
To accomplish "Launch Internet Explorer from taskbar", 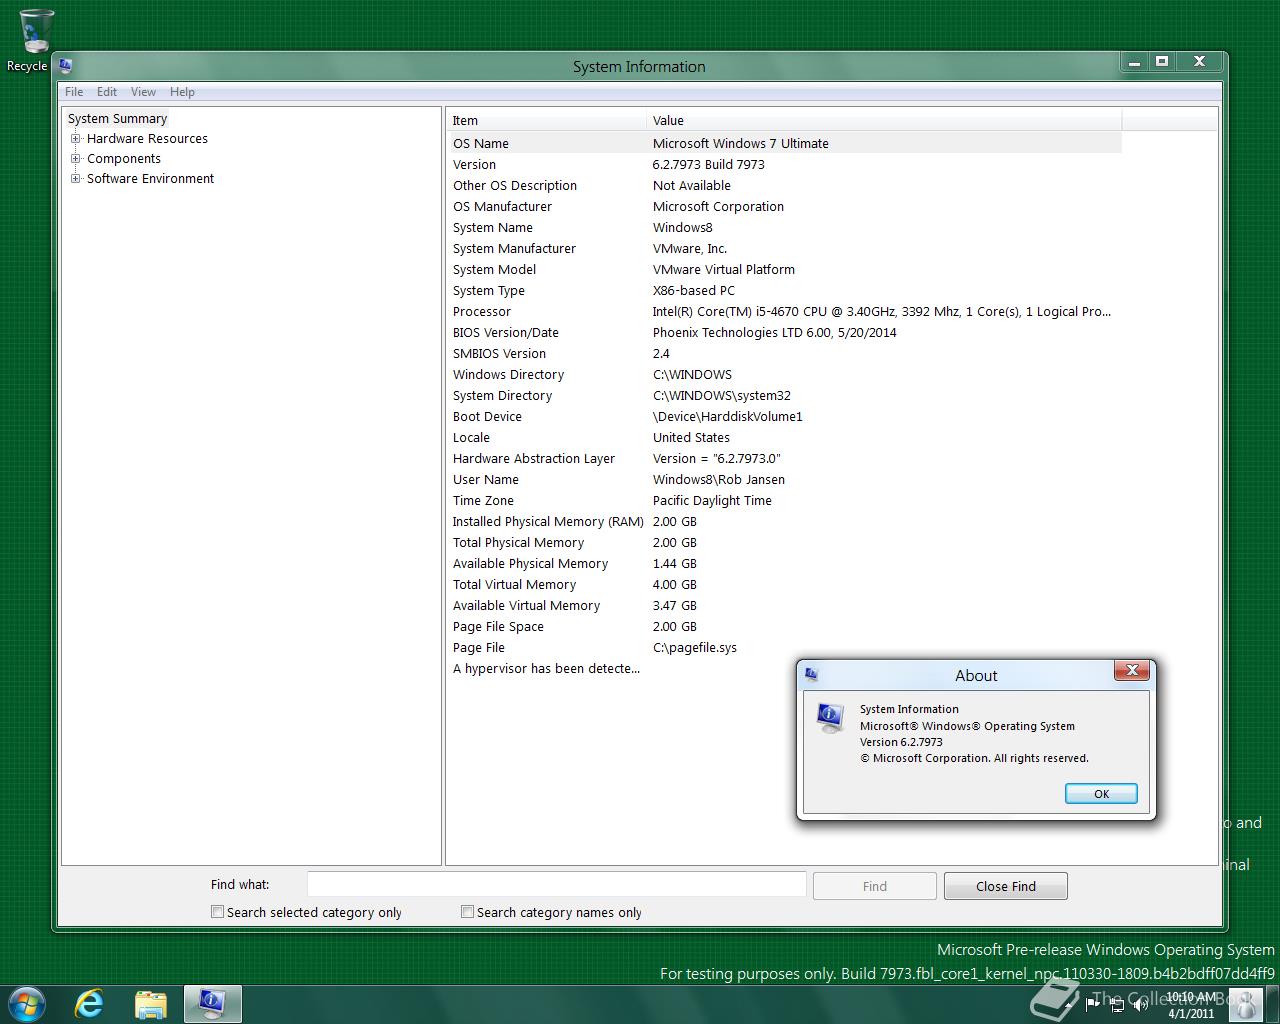I will coord(90,1004).
